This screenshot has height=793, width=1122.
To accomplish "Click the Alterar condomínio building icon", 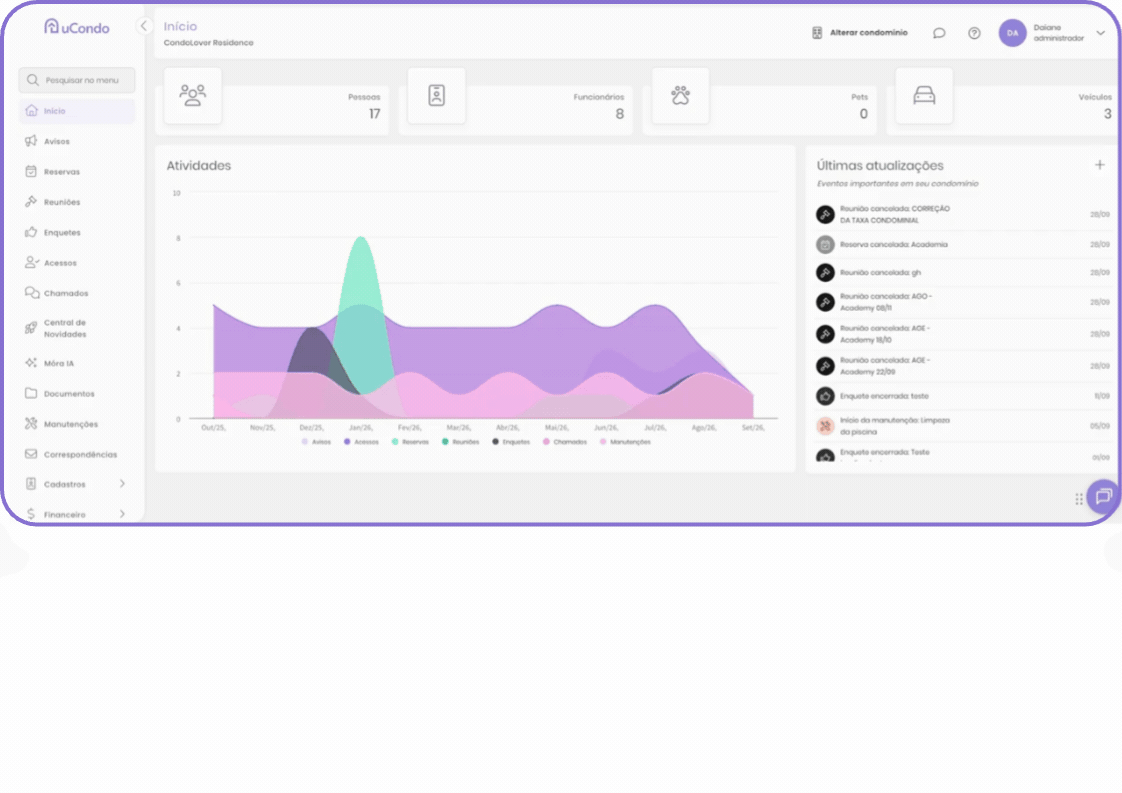I will 817,33.
